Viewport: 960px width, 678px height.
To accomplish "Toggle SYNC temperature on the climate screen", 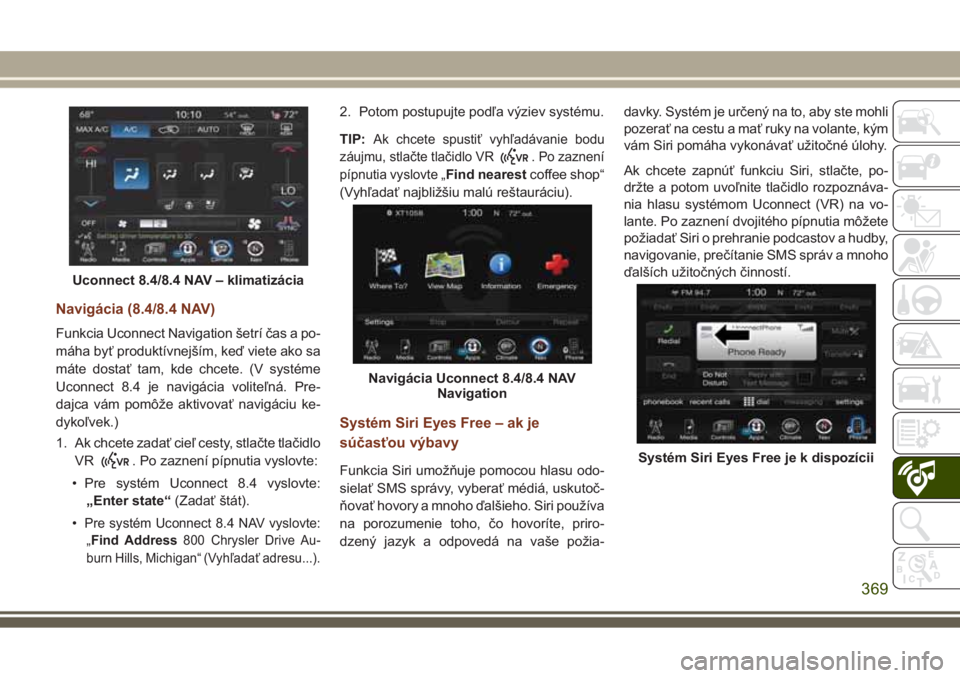I will click(x=287, y=224).
